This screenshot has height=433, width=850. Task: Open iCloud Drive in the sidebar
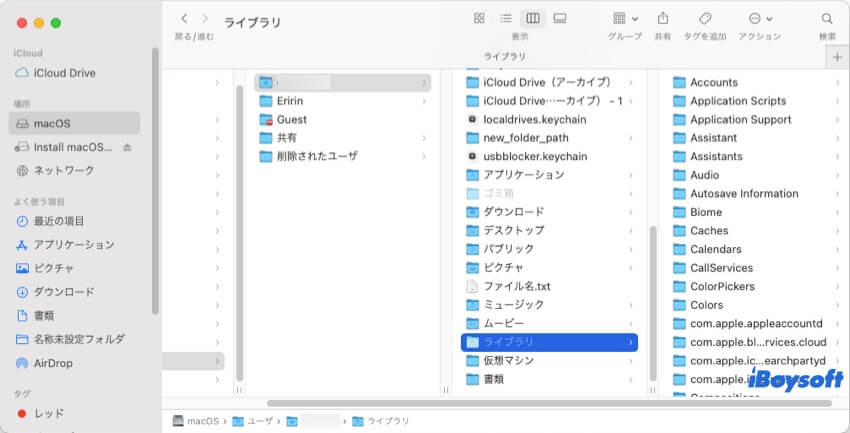[64, 73]
